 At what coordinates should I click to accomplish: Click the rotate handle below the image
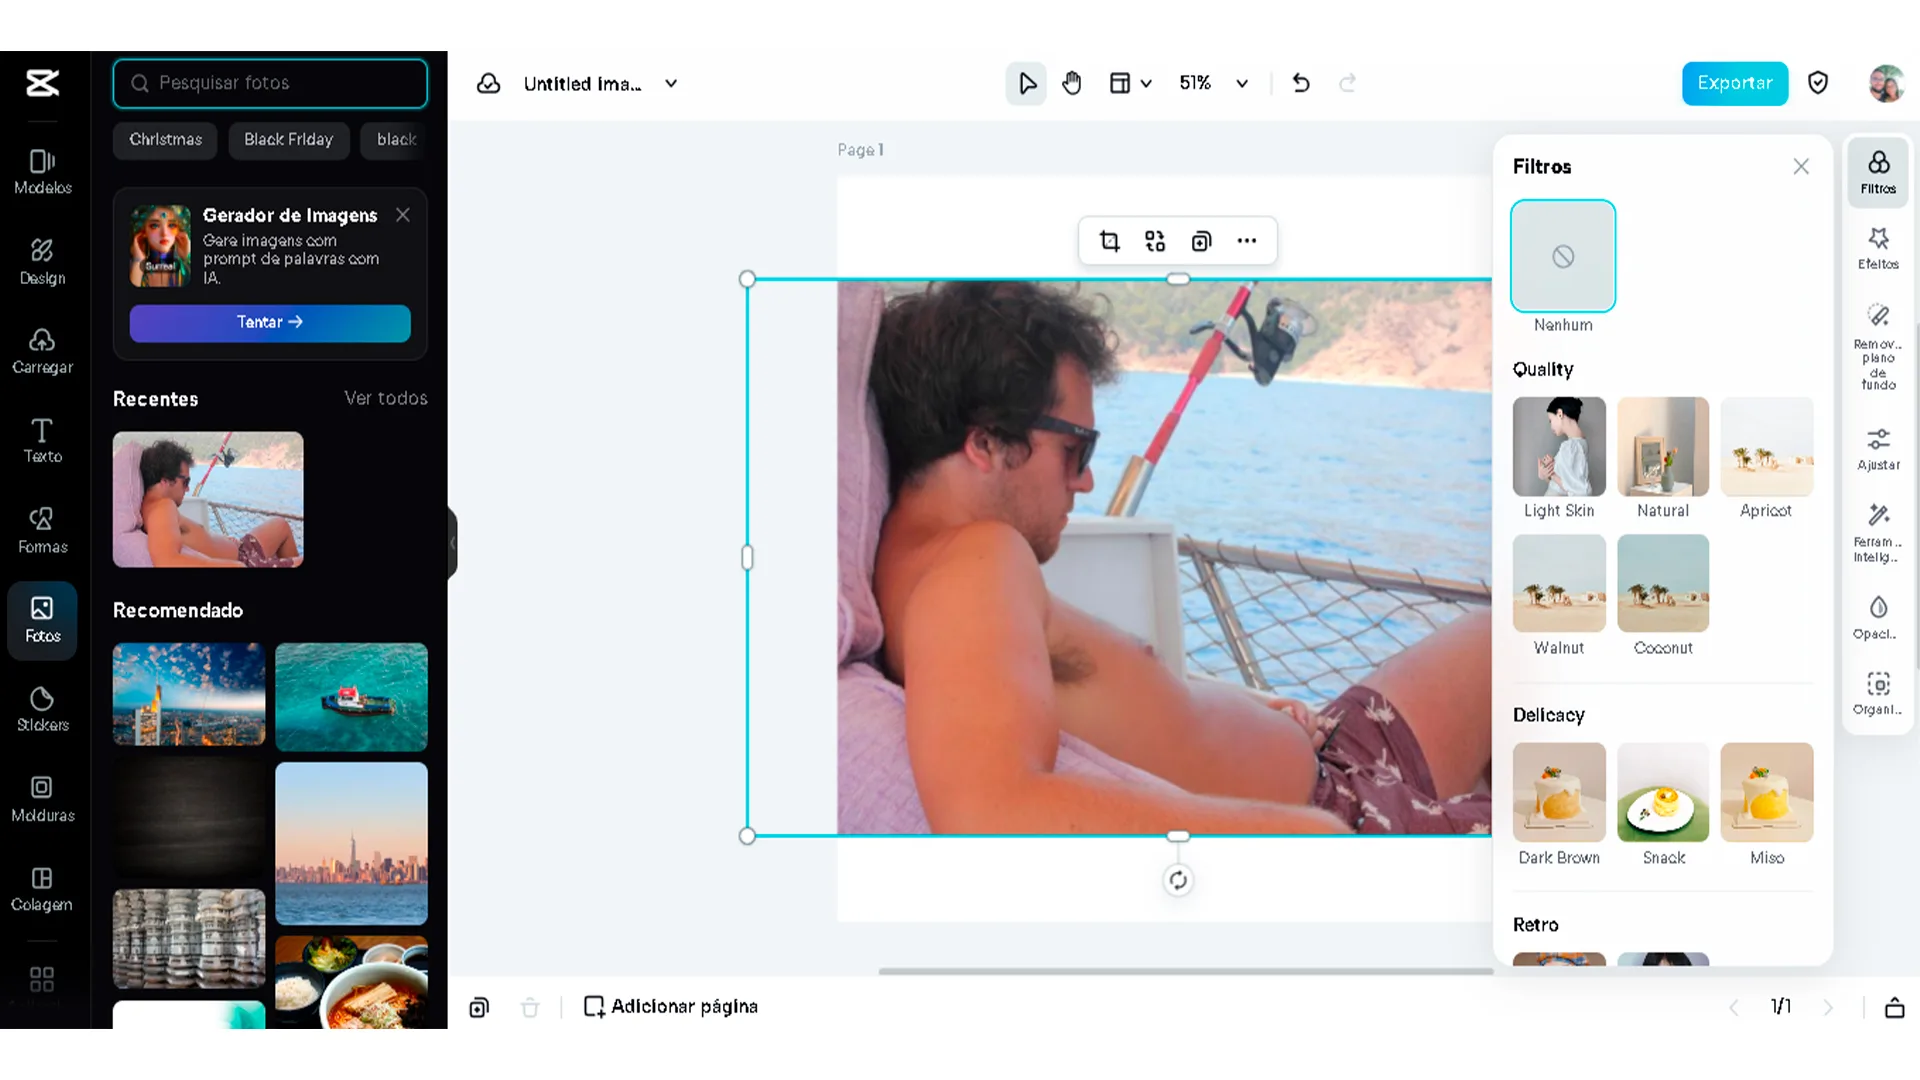(x=1178, y=880)
